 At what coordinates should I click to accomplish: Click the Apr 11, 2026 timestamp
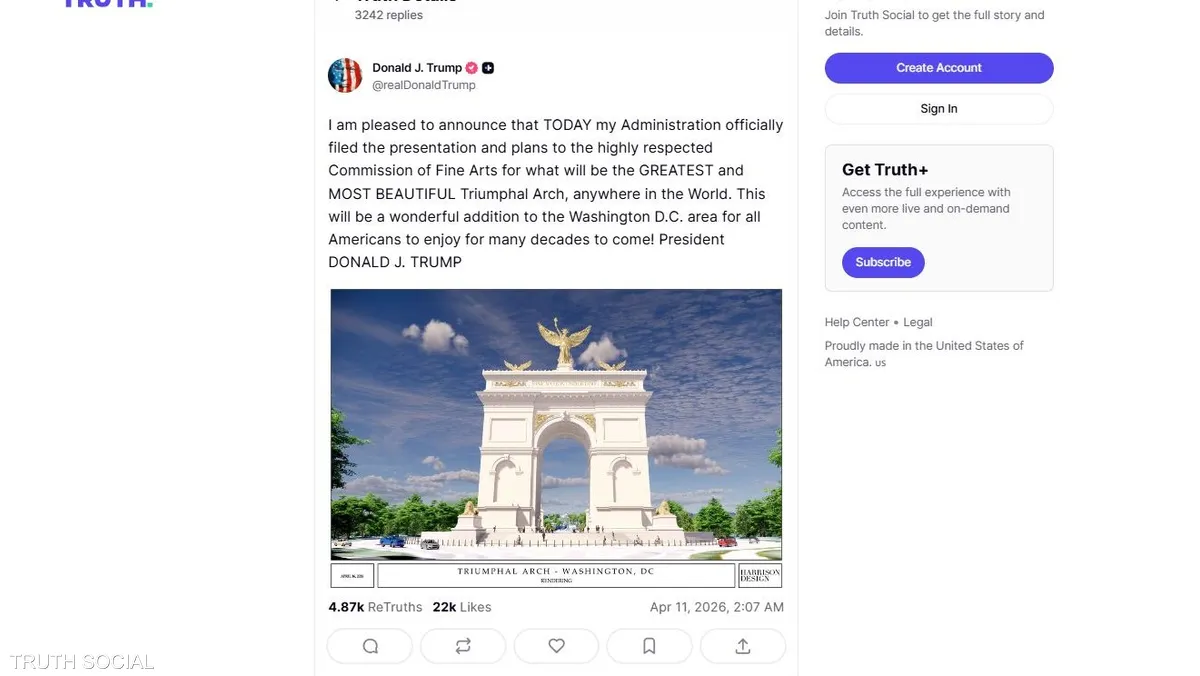(717, 607)
